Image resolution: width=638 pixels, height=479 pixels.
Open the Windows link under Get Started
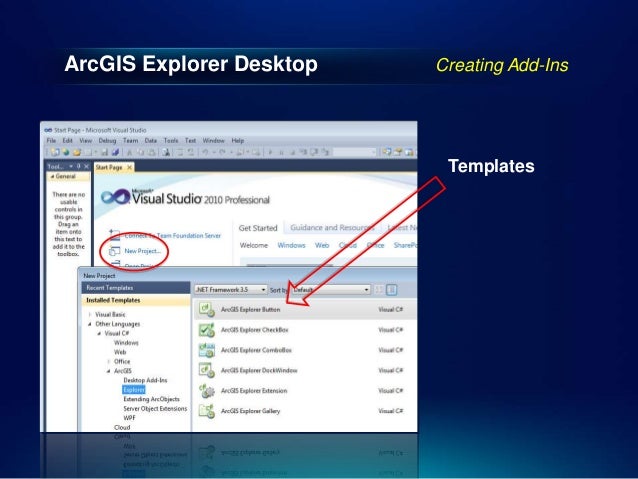[291, 245]
